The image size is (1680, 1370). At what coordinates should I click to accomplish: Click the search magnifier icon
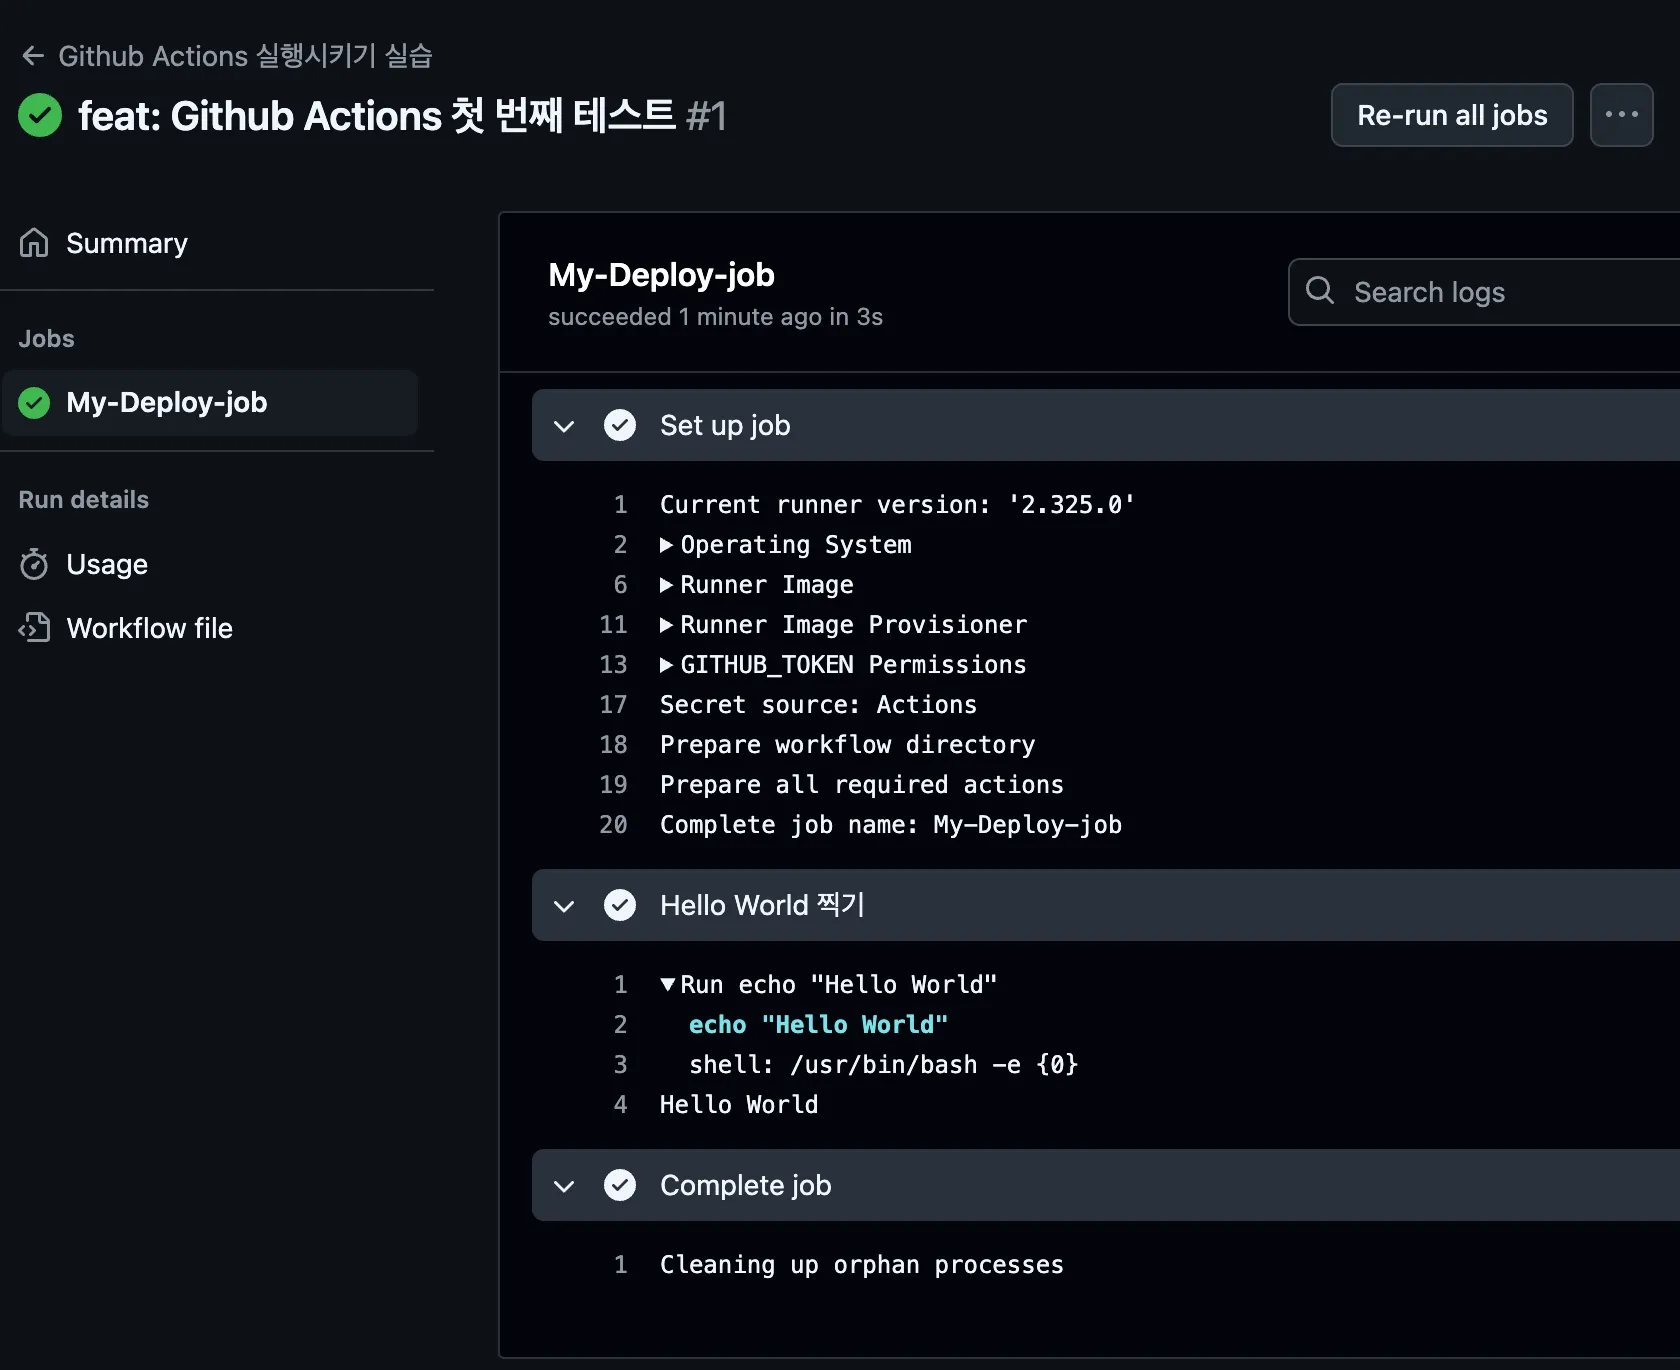(1320, 291)
